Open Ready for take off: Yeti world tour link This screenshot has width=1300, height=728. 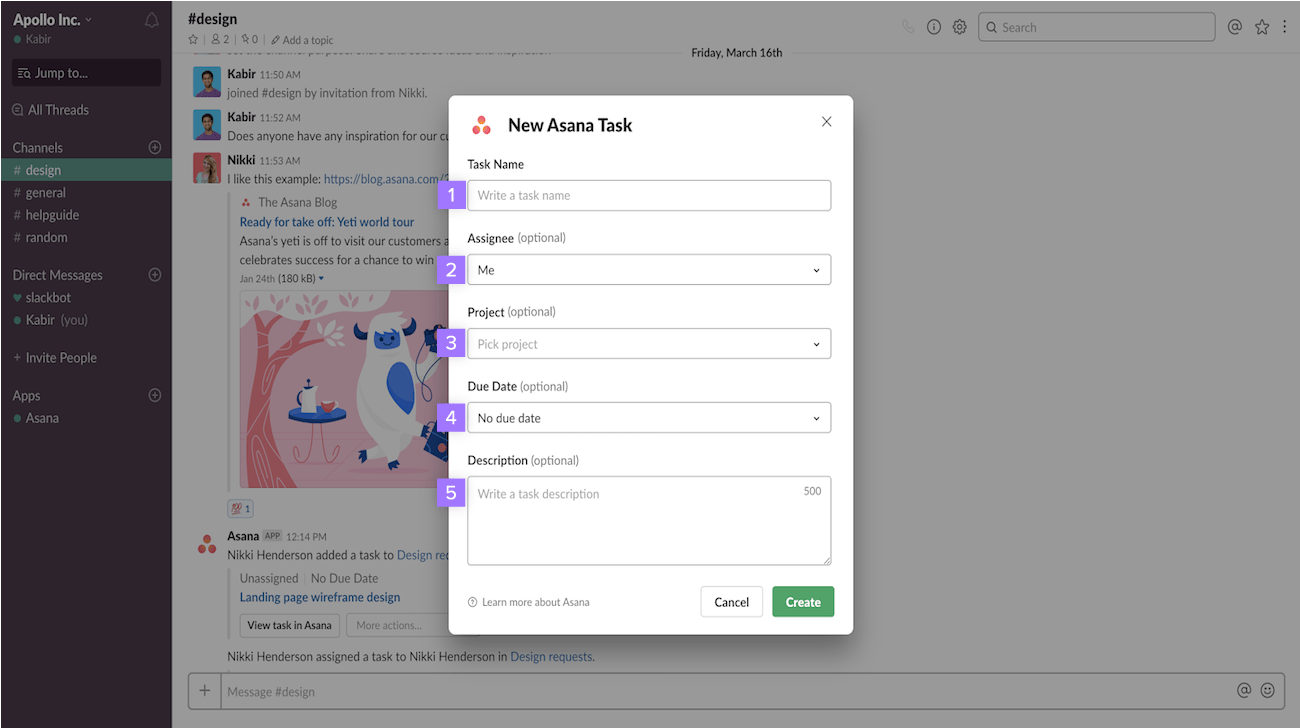point(327,222)
